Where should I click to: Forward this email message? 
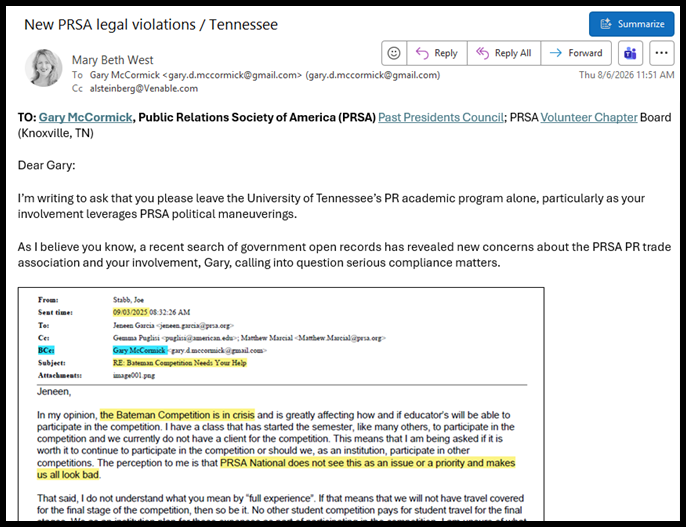tap(576, 53)
